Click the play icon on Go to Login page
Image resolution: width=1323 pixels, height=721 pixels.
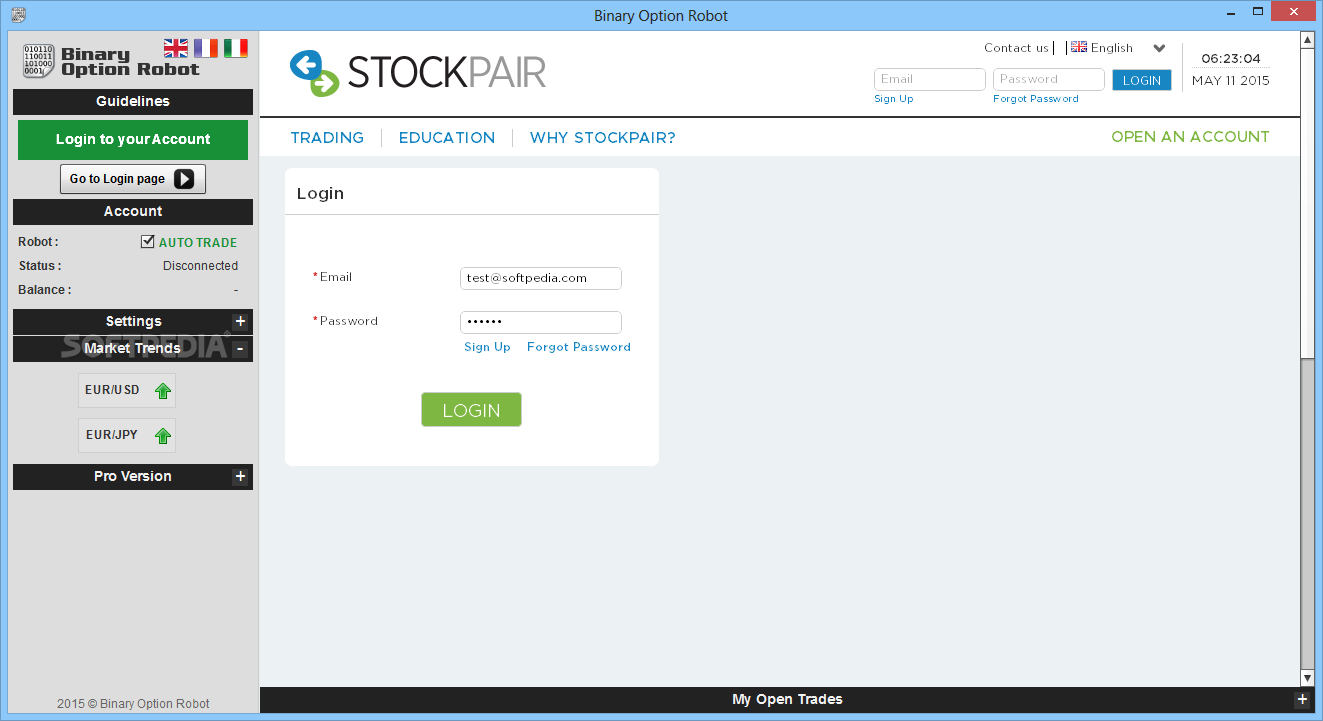coord(184,179)
